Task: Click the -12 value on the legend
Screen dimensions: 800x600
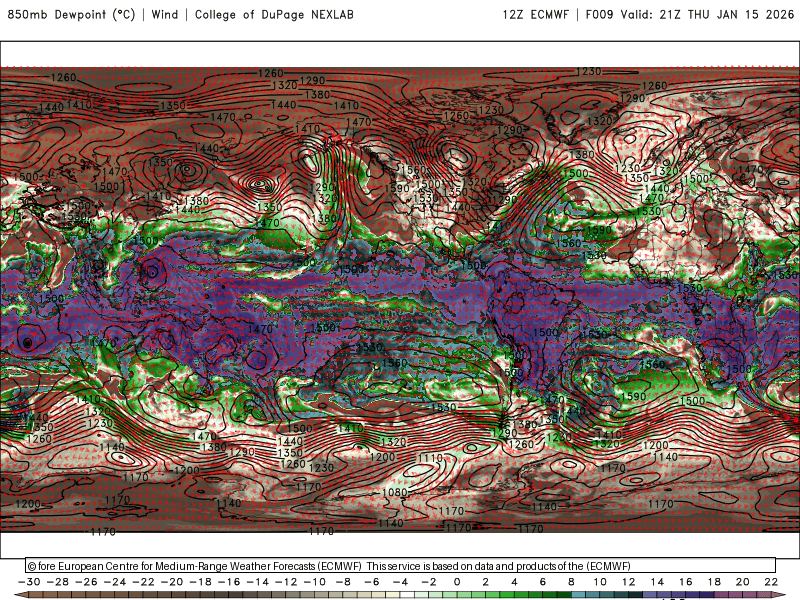Action: pyautogui.click(x=286, y=582)
